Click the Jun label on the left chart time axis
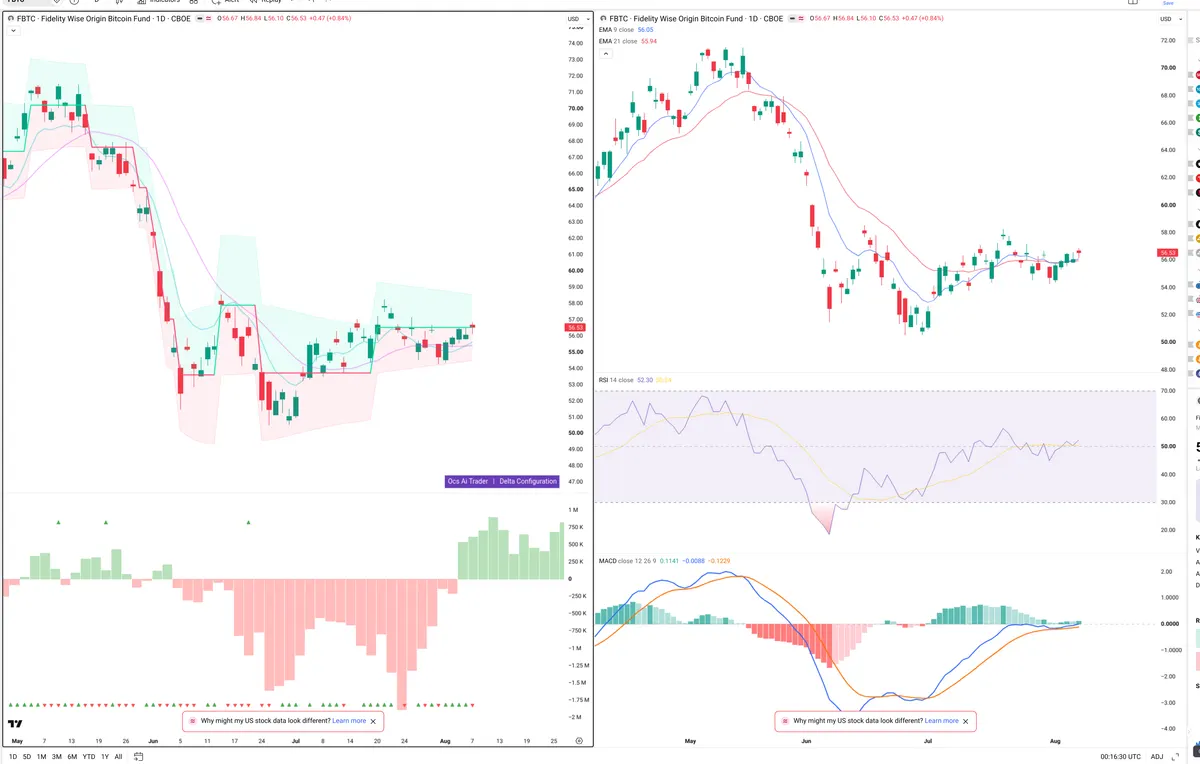Image resolution: width=1200 pixels, height=764 pixels. 152,741
